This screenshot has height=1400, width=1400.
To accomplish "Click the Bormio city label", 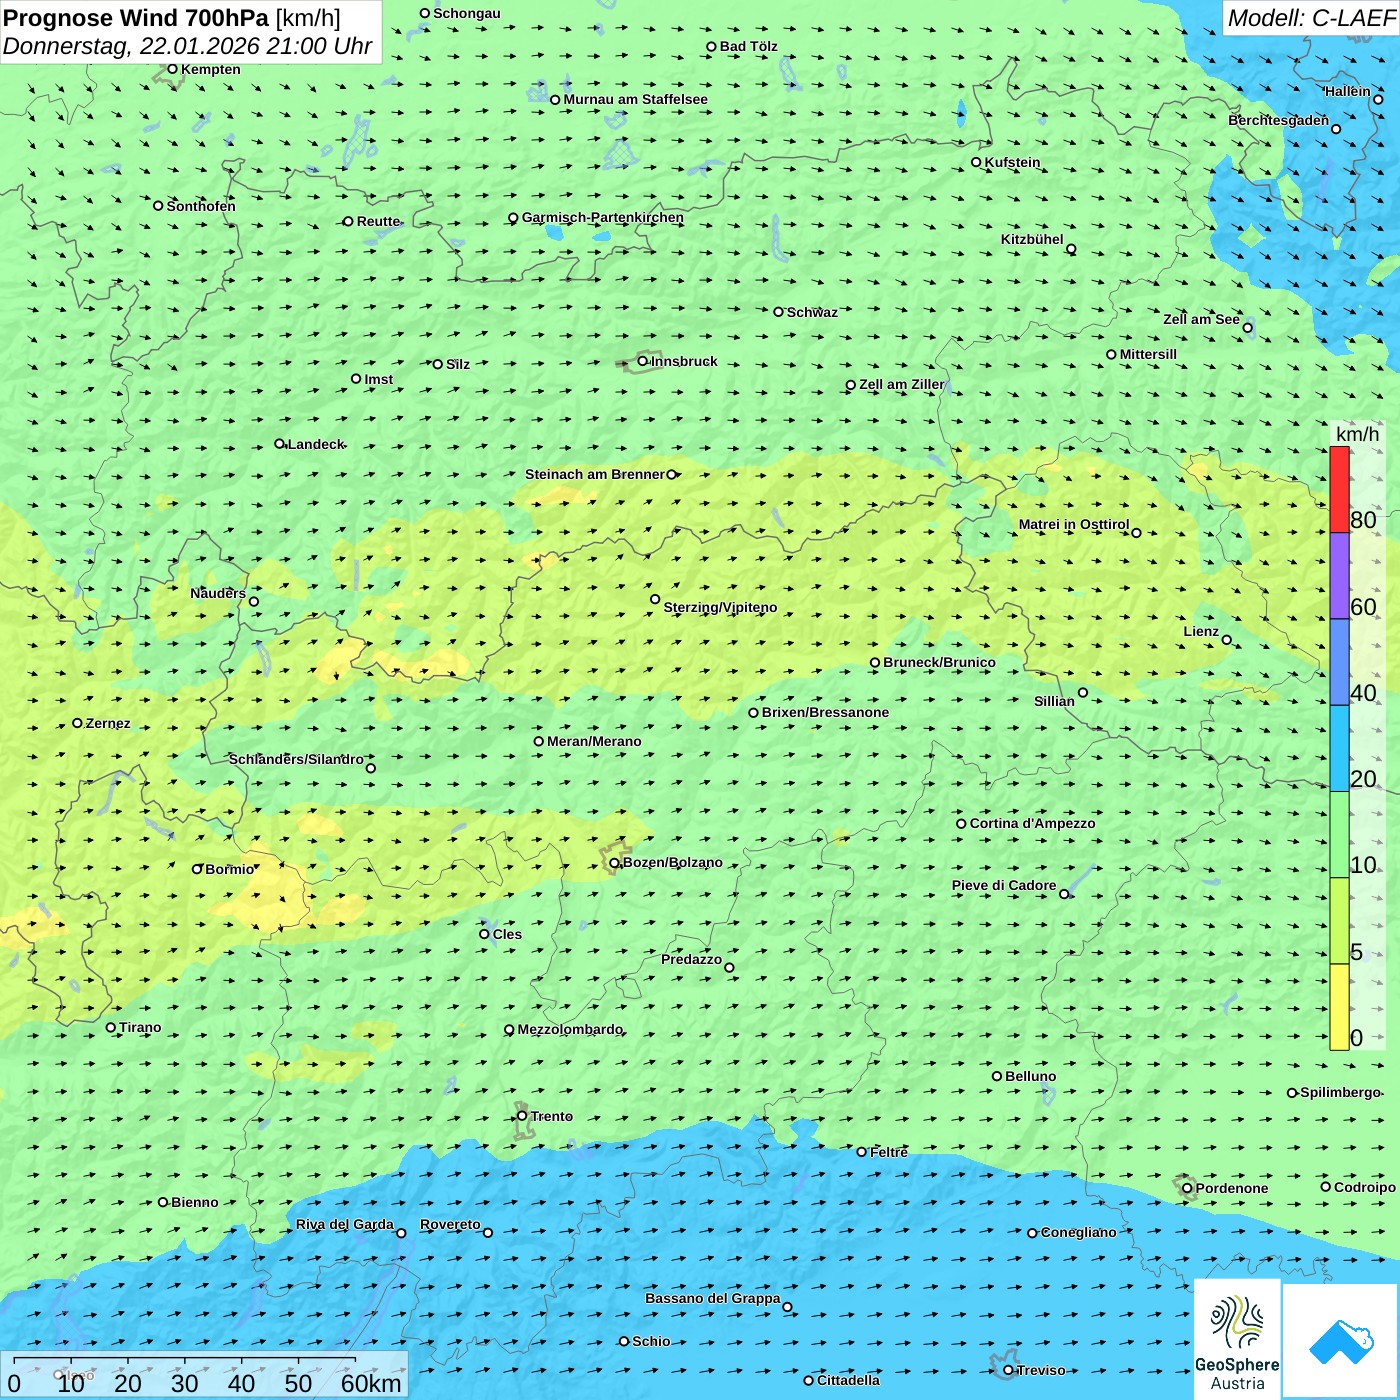I will click(229, 869).
